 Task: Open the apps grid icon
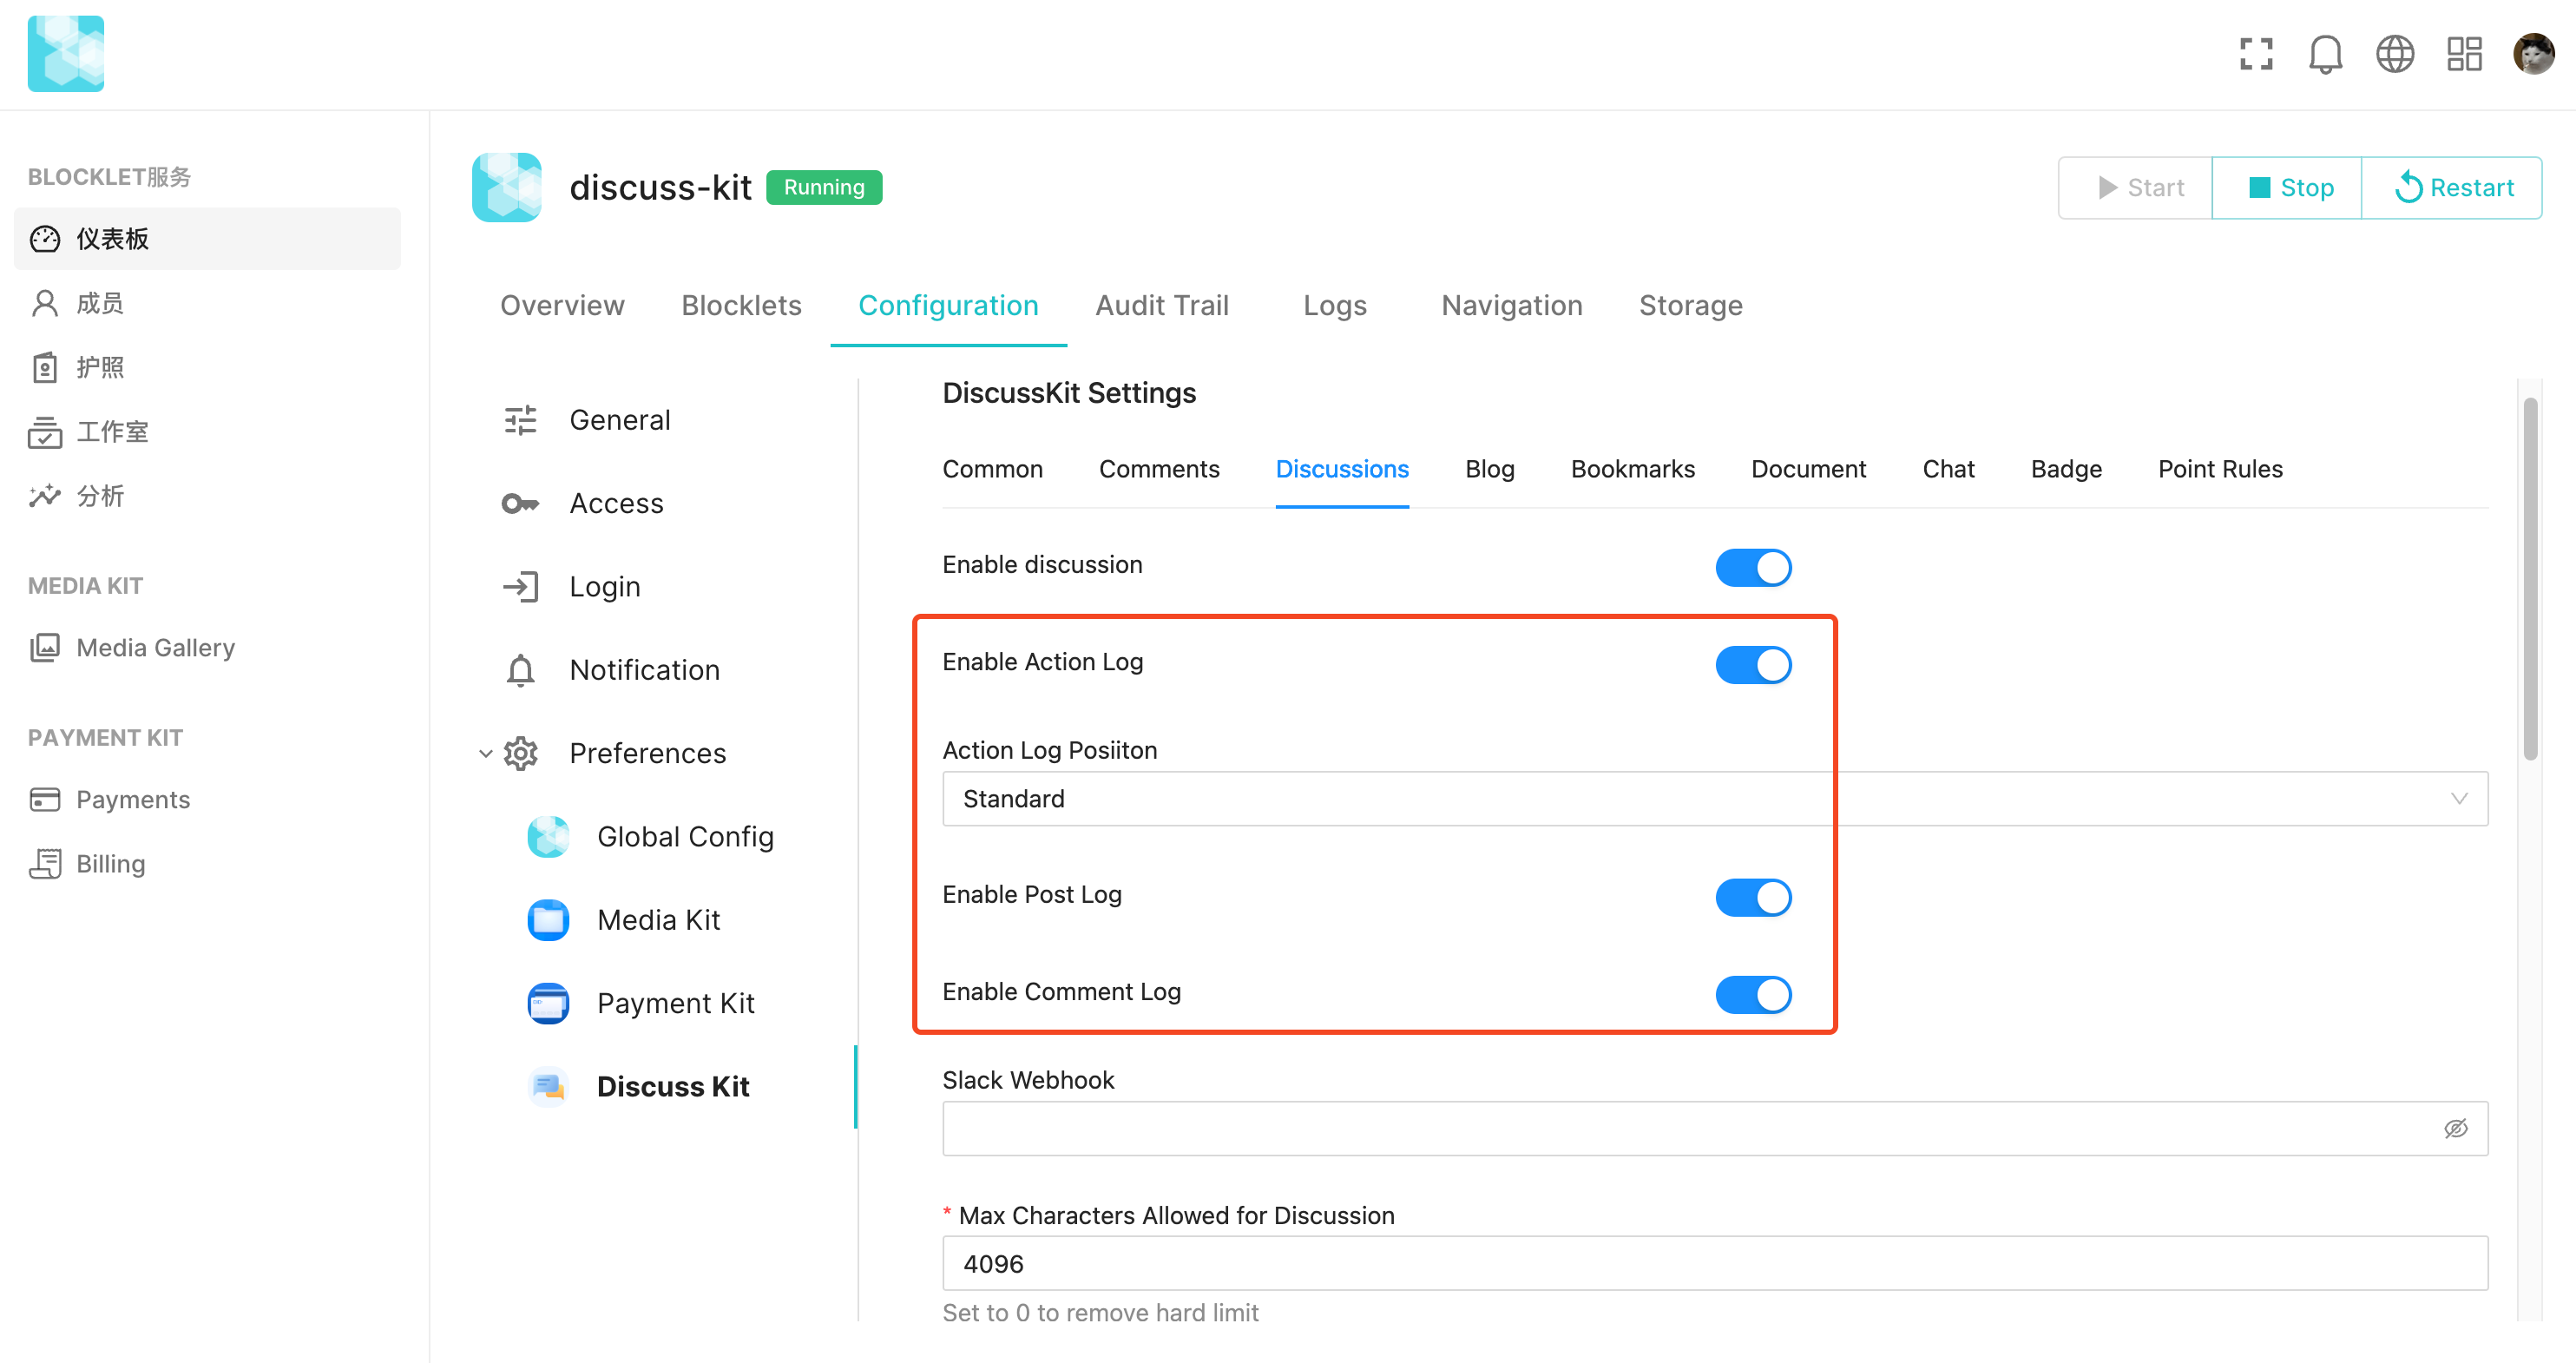(x=2464, y=54)
